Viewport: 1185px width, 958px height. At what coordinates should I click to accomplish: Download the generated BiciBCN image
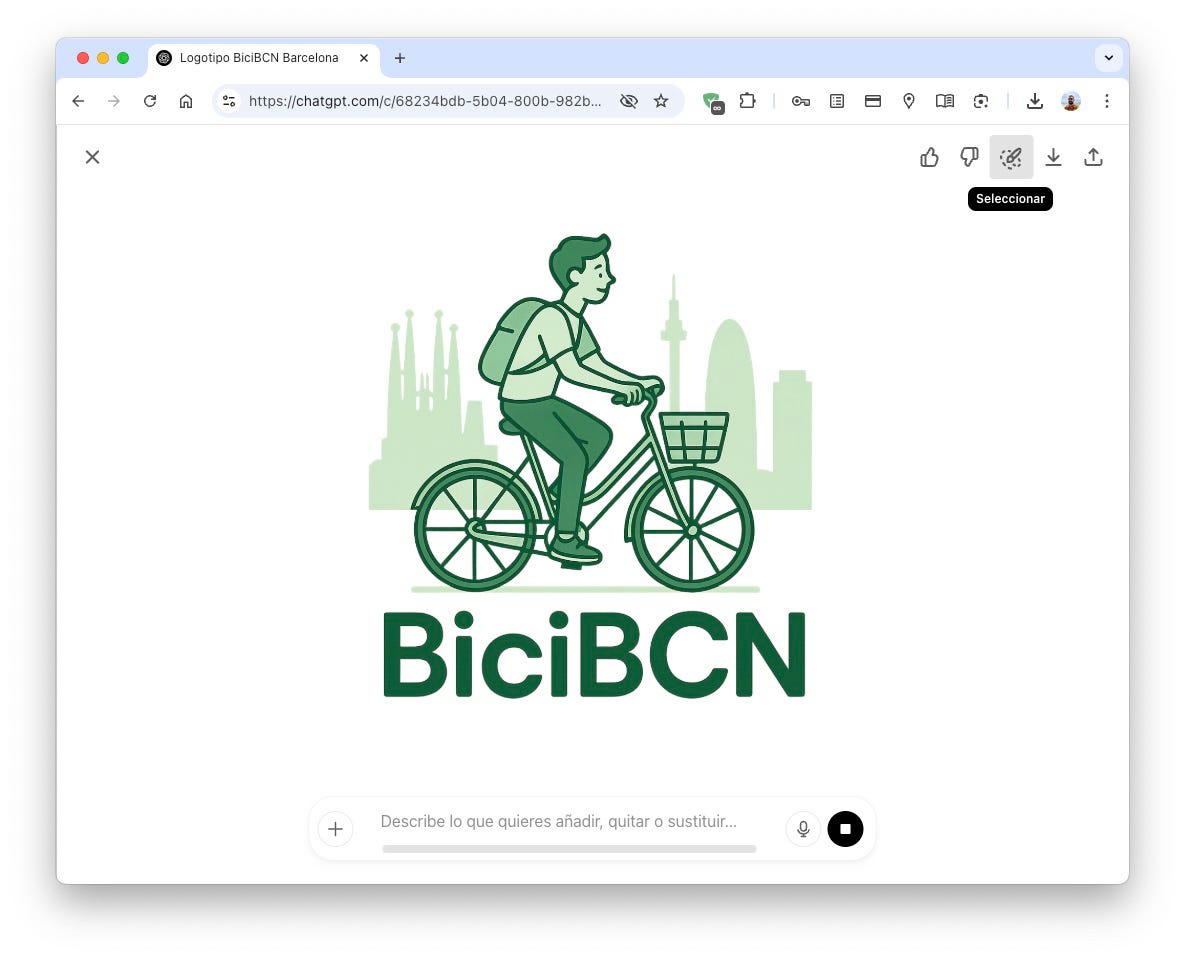[1054, 157]
